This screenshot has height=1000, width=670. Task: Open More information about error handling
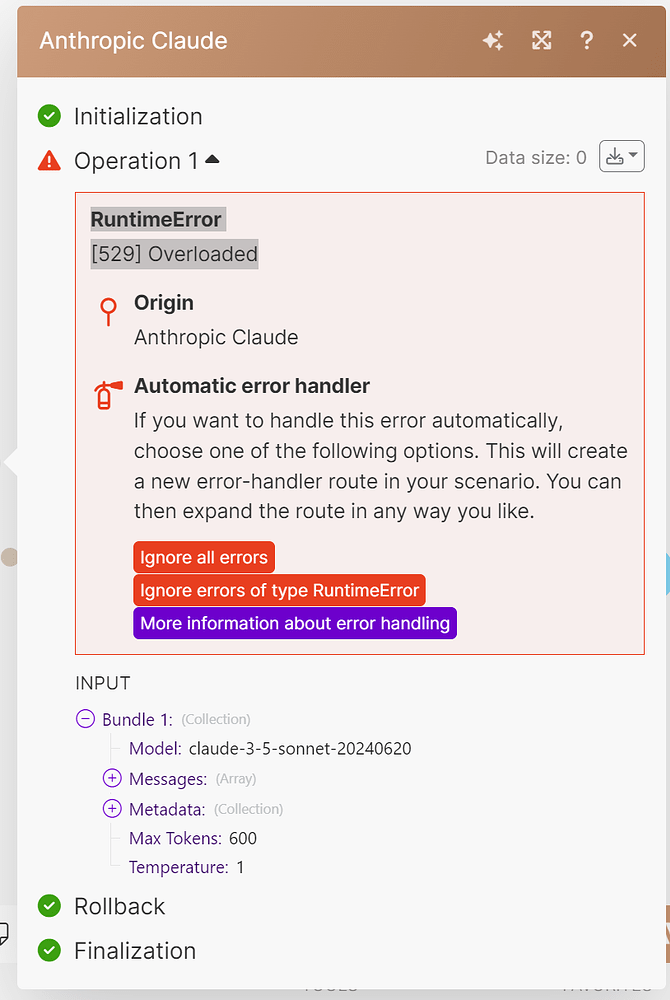295,623
